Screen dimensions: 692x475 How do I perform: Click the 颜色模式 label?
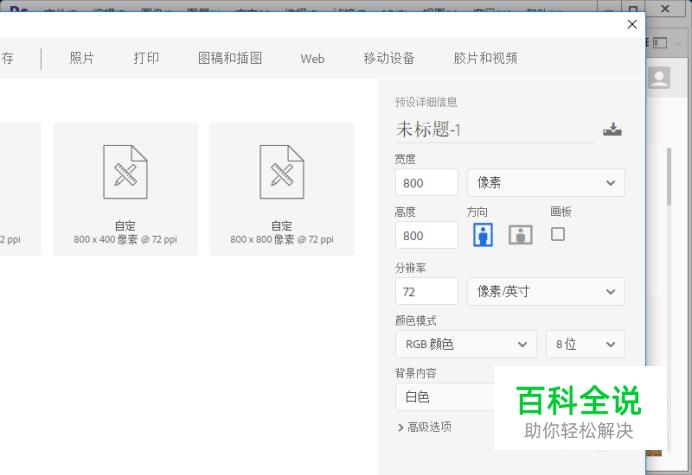click(x=416, y=320)
